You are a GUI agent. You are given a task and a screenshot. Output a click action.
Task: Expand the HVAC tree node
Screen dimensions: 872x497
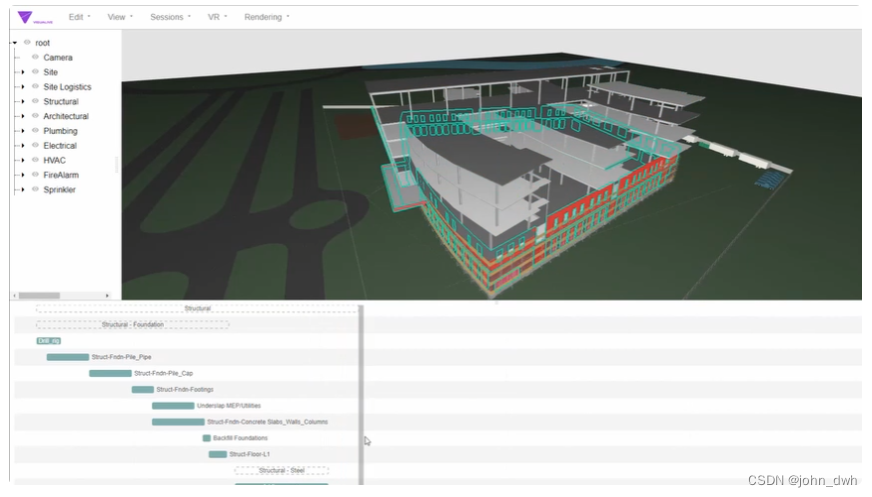23,160
